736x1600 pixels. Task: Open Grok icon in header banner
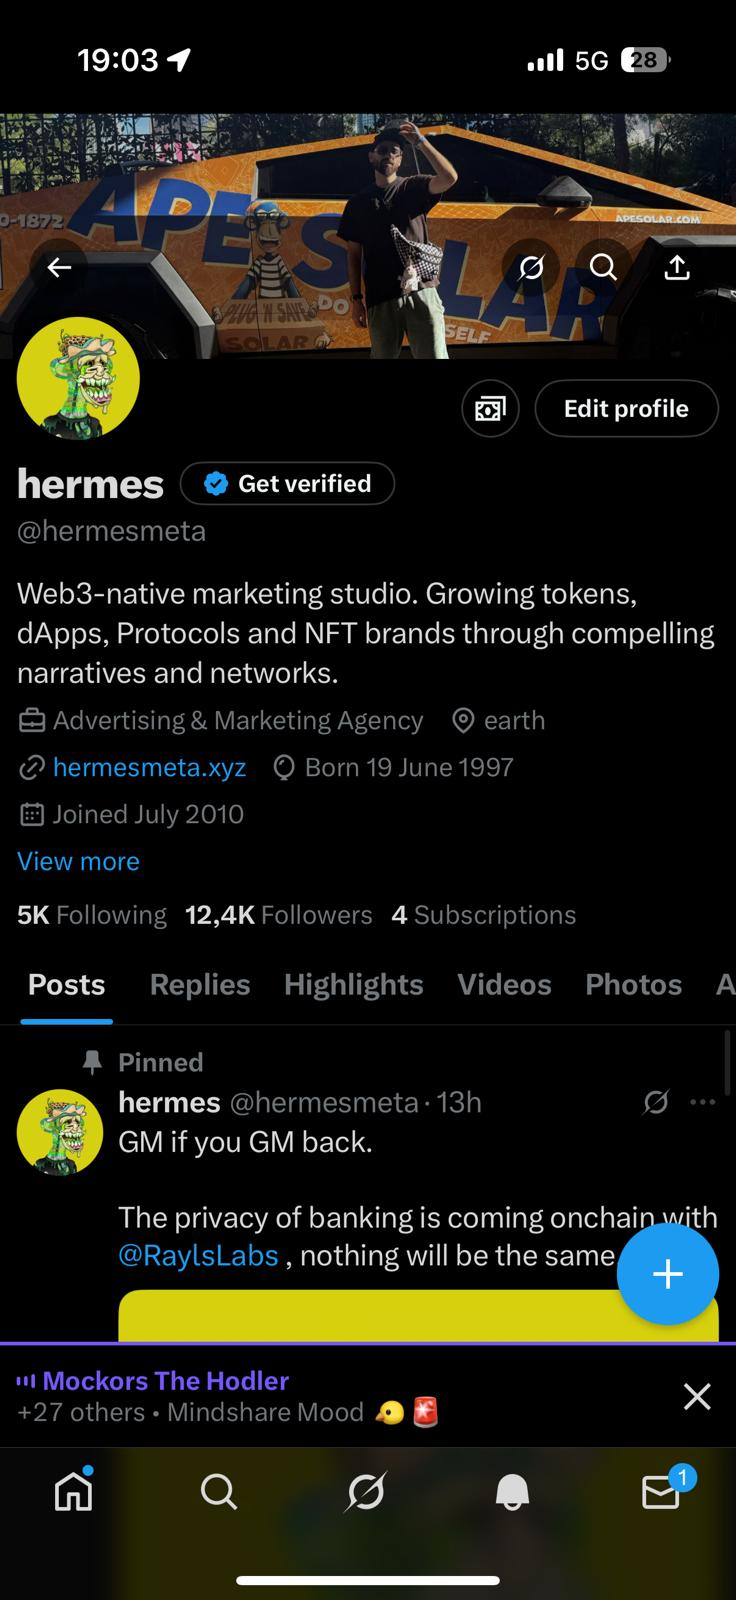[531, 267]
